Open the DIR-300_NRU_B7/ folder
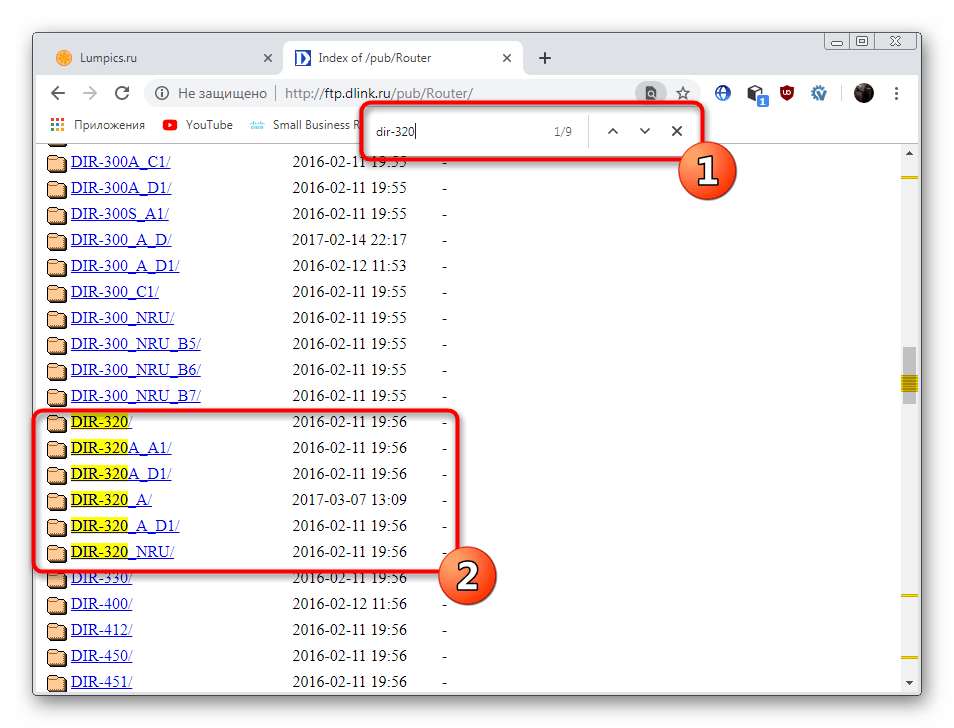954x728 pixels. (x=136, y=396)
